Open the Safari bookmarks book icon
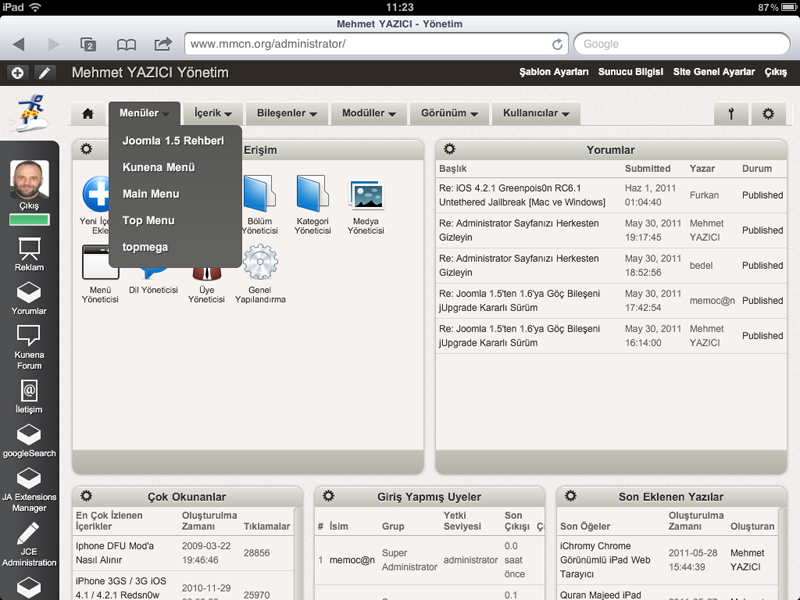The width and height of the screenshot is (800, 600). pos(126,45)
